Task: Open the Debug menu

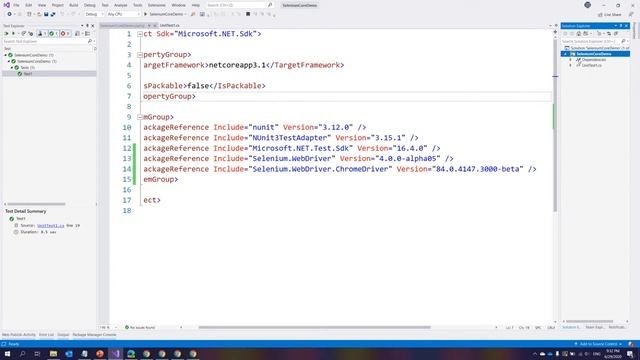Action: coord(89,5)
